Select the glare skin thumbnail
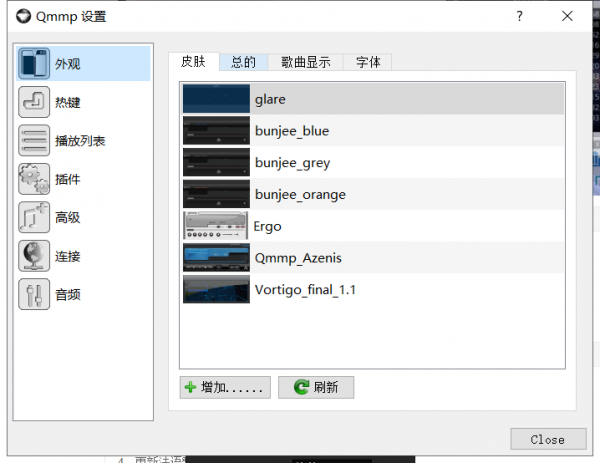 216,99
